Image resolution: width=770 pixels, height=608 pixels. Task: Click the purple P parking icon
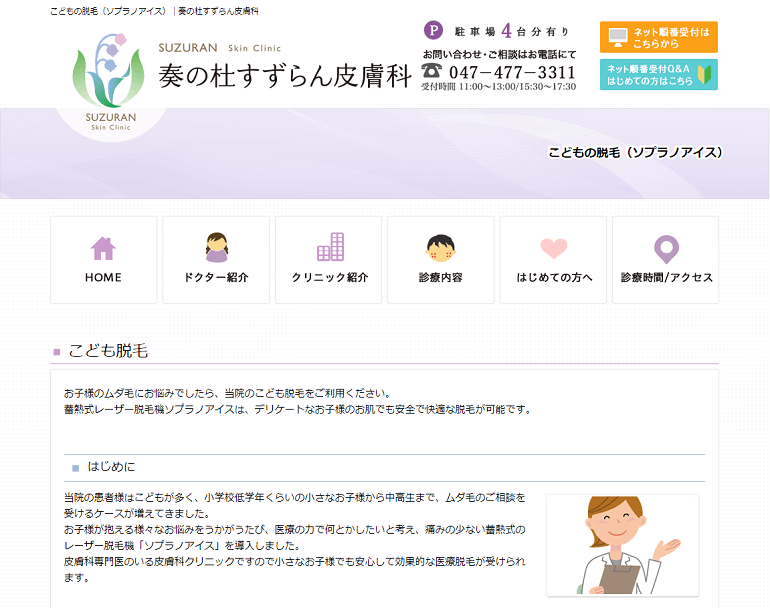(433, 30)
